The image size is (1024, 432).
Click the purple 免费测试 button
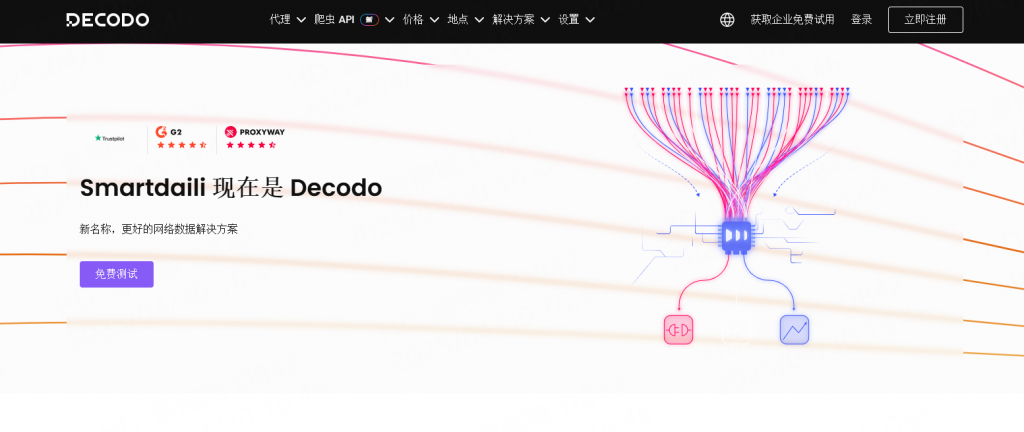coord(116,274)
